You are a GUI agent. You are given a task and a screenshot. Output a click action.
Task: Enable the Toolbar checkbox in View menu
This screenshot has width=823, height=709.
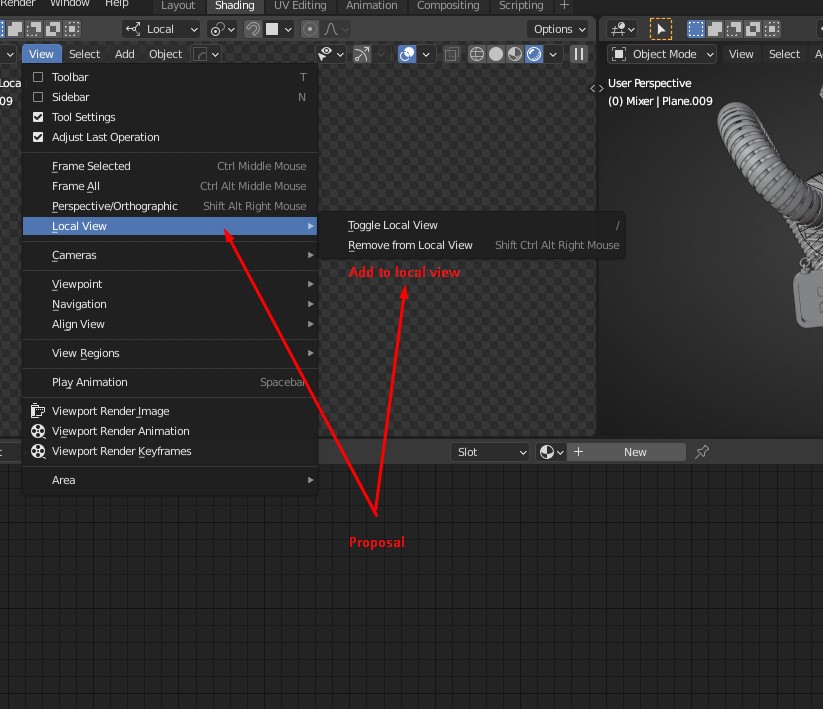pos(38,77)
